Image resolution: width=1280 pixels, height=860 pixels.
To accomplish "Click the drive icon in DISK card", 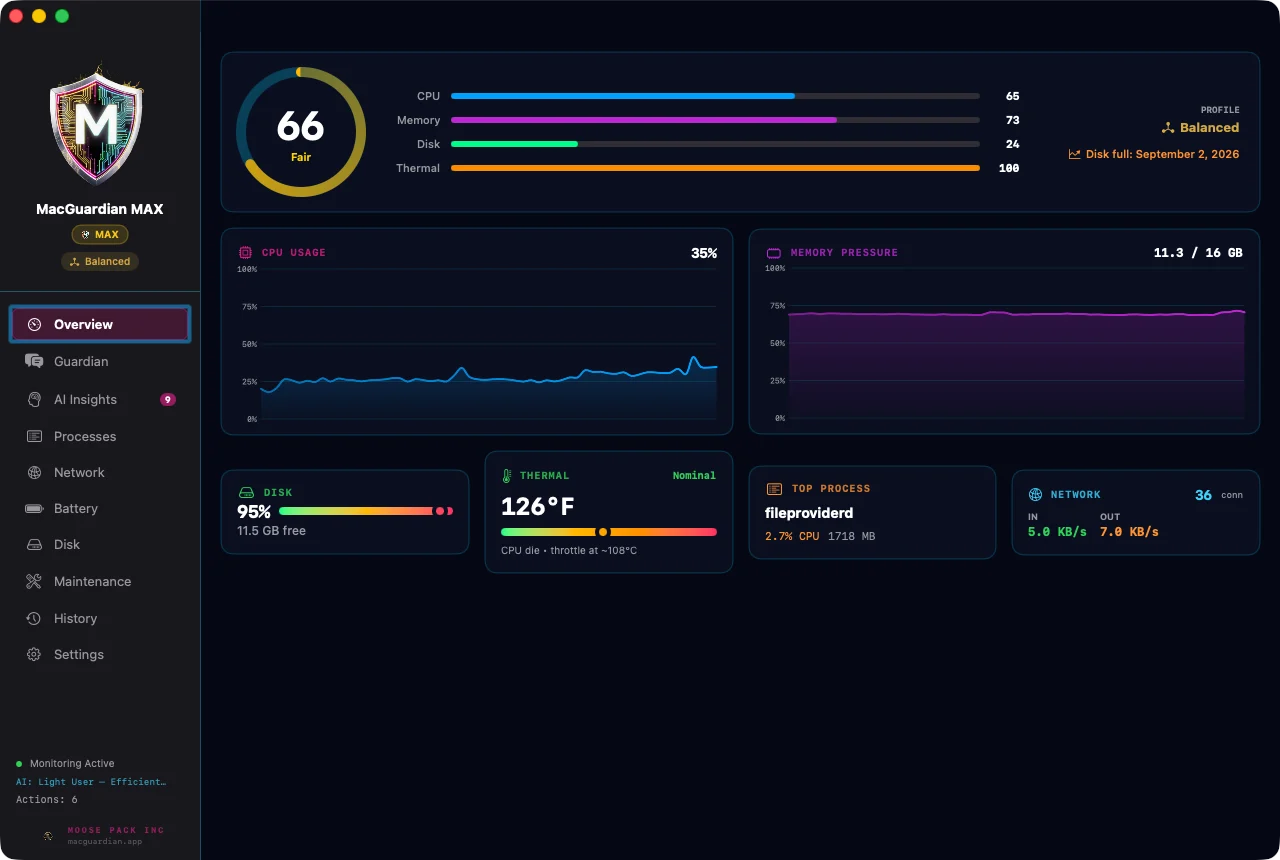I will pyautogui.click(x=246, y=493).
